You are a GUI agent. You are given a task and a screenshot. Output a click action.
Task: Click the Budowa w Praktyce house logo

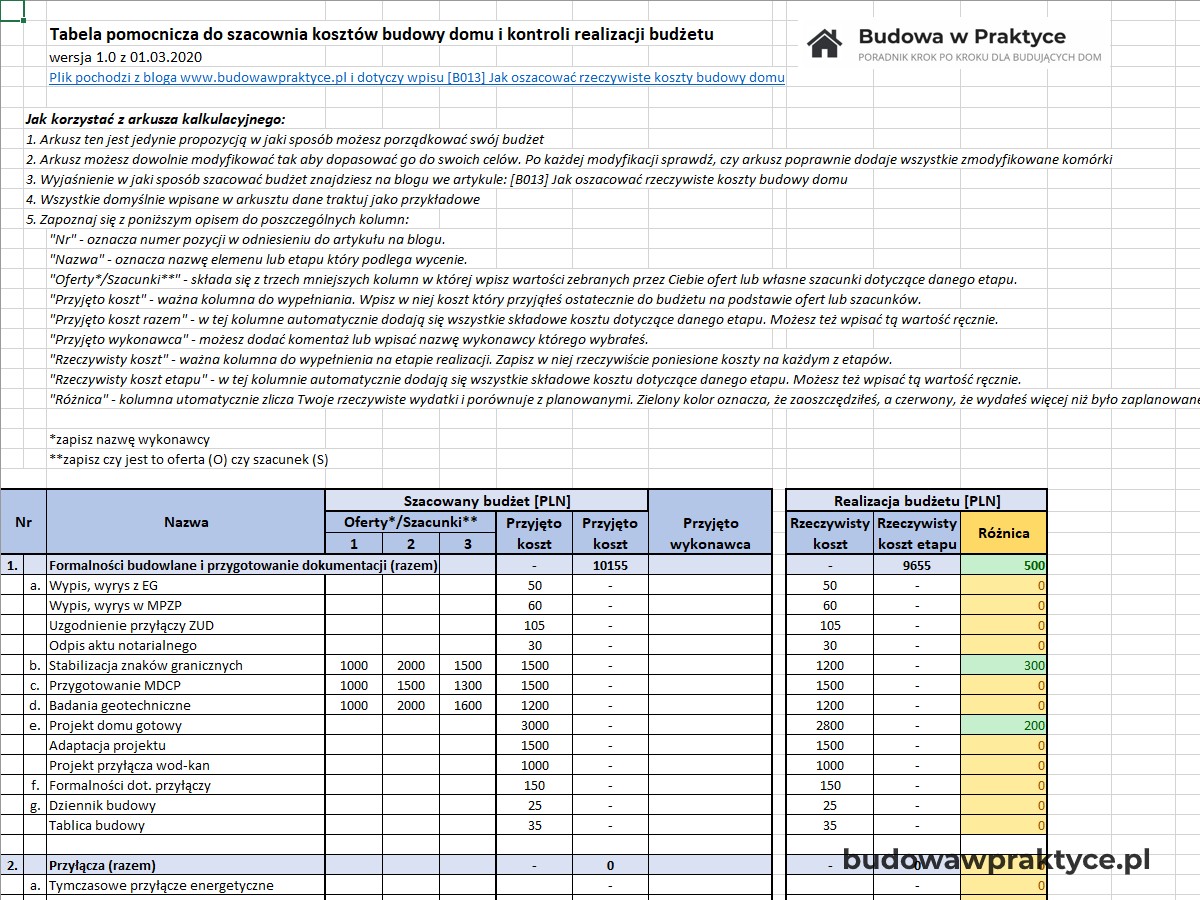[x=825, y=43]
